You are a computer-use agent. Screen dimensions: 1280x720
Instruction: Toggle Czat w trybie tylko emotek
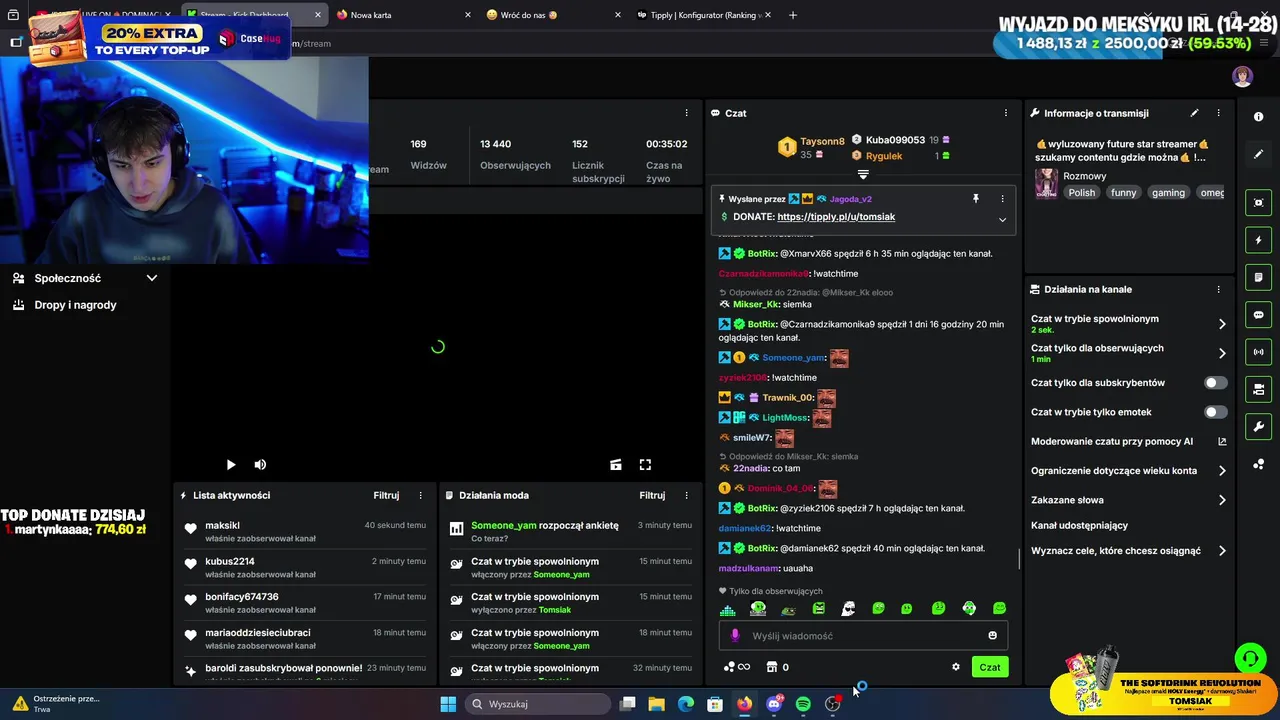click(x=1215, y=412)
